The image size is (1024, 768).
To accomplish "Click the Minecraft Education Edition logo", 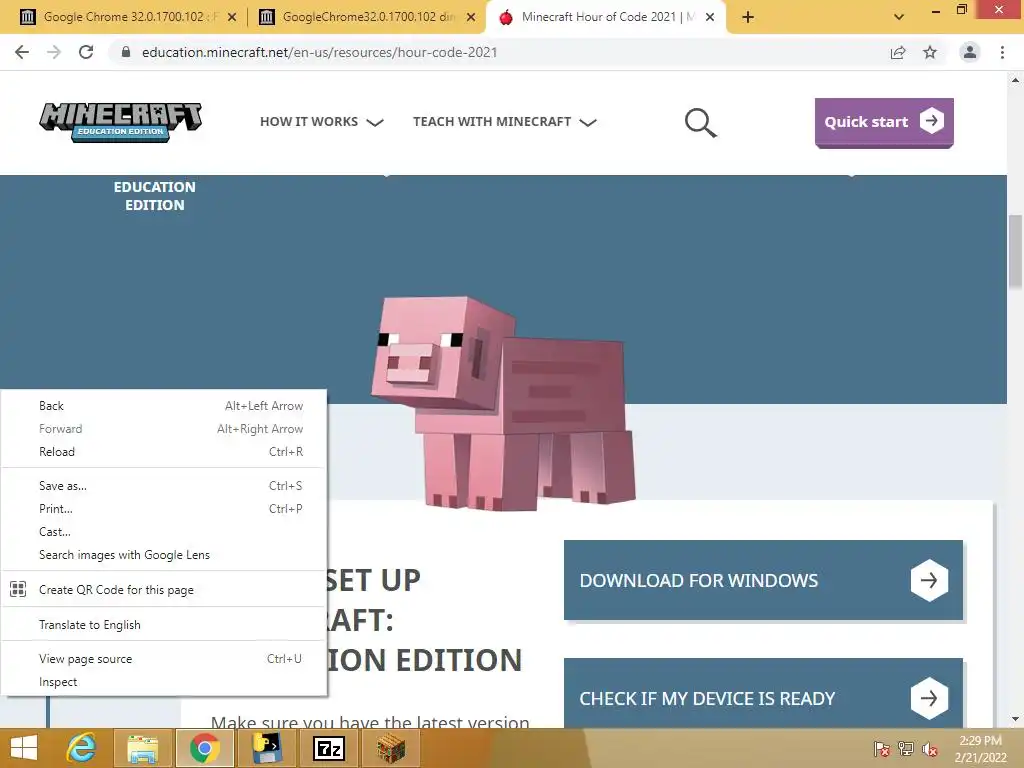I will (121, 121).
